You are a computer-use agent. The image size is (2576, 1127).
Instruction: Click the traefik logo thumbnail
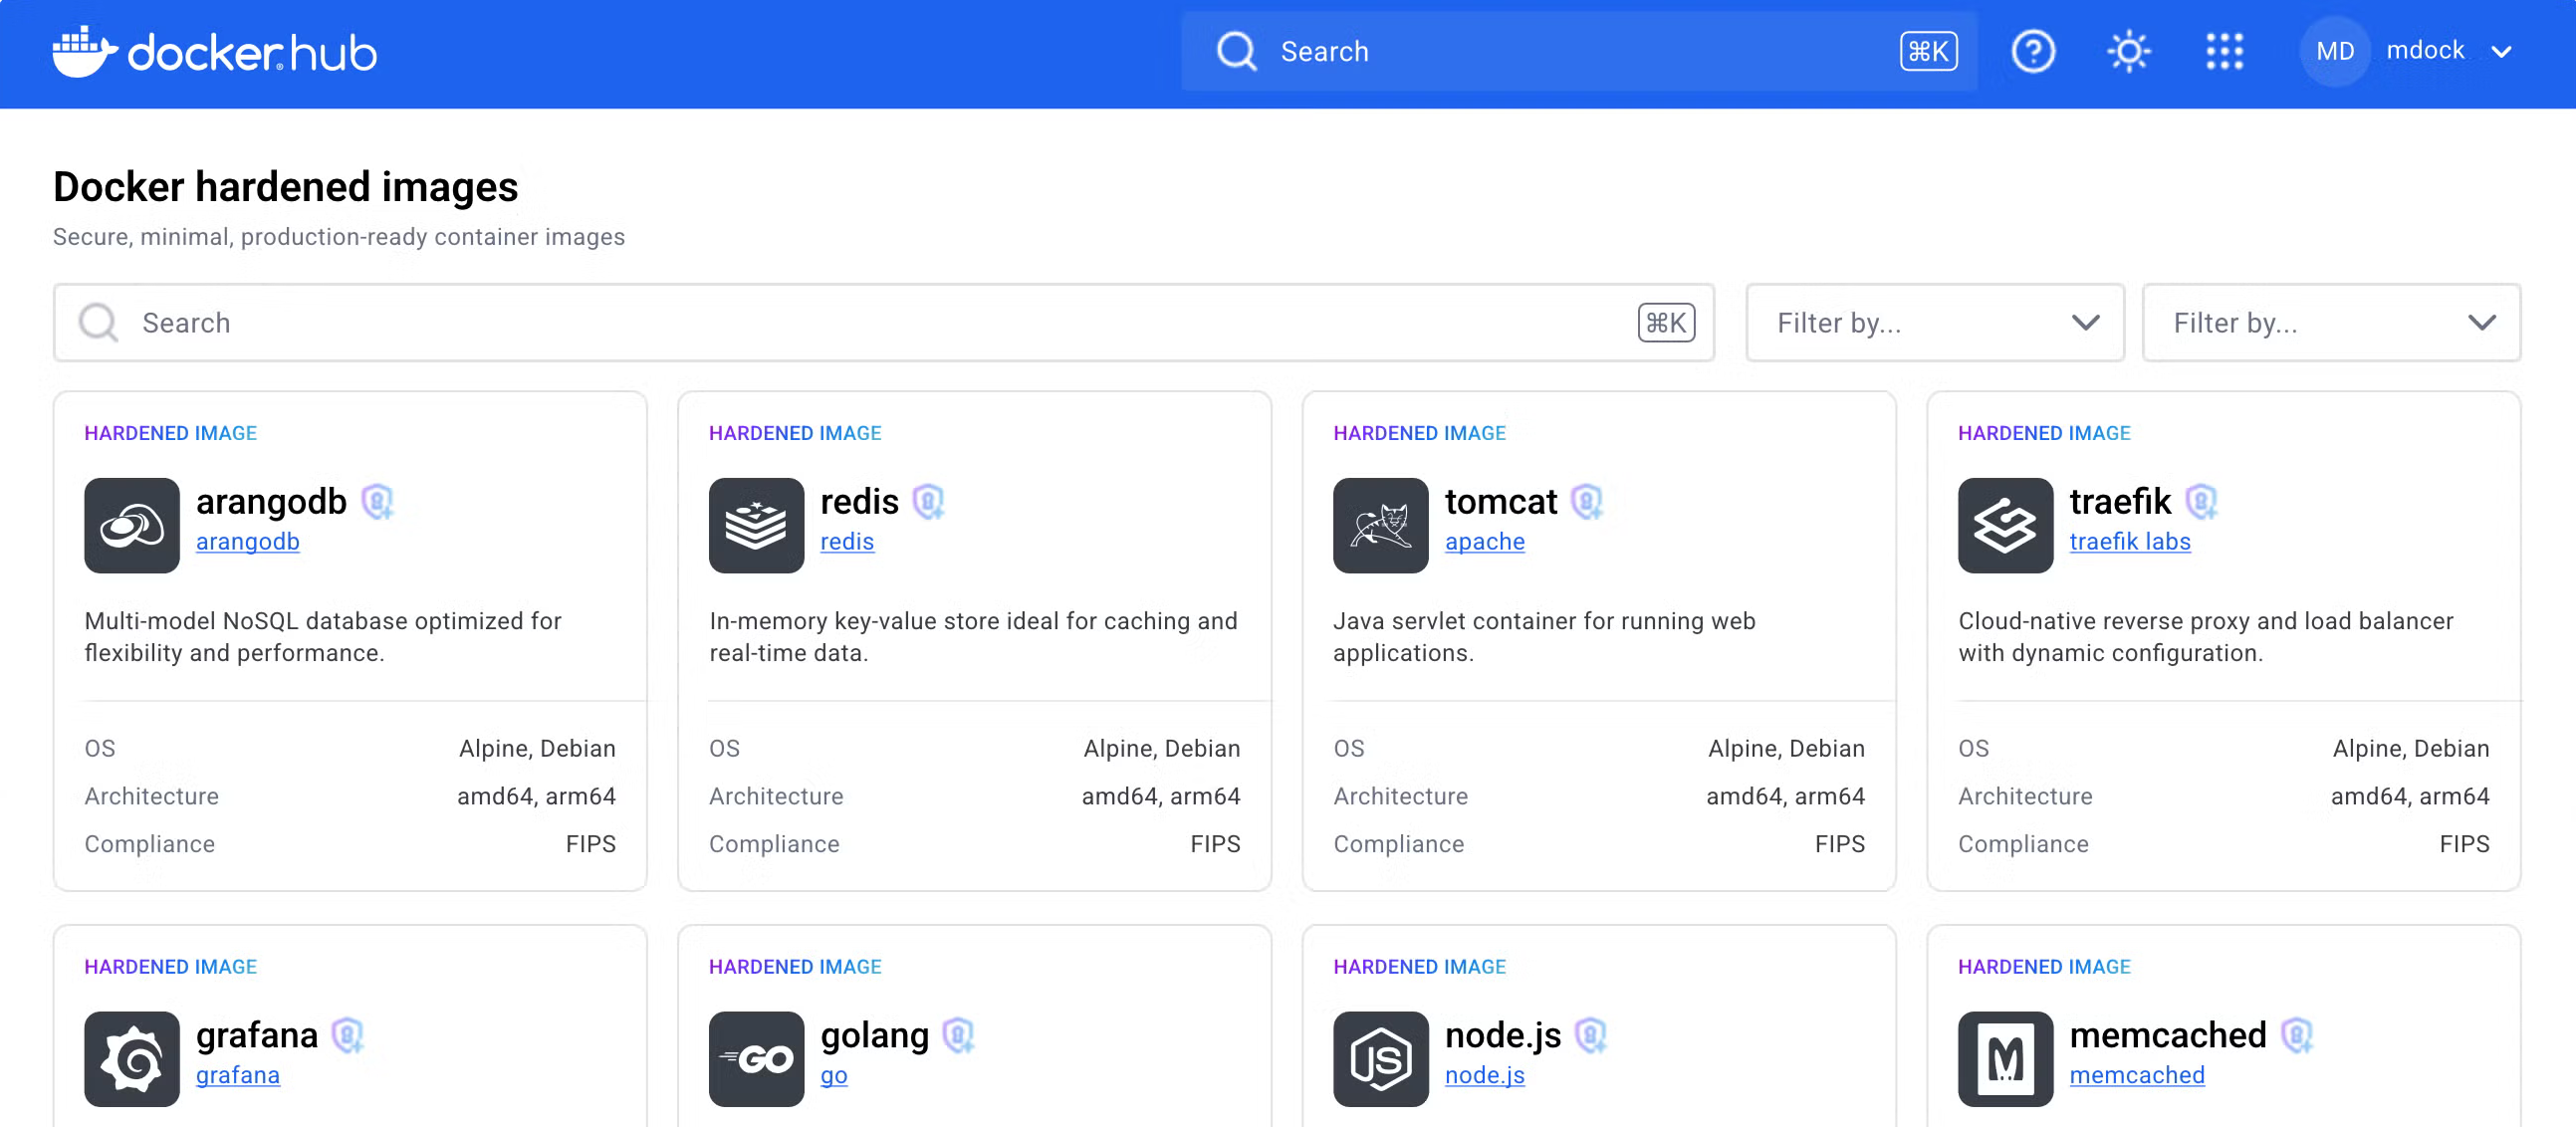(2005, 525)
